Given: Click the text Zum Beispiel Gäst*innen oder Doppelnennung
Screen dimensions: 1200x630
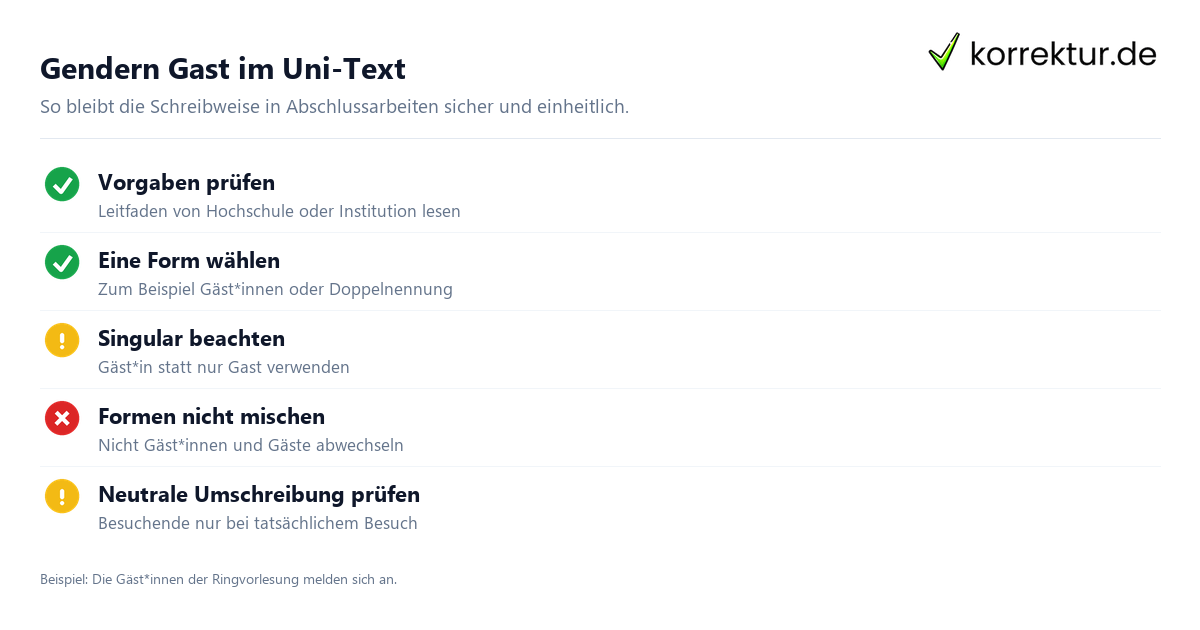Looking at the screenshot, I should click(x=275, y=290).
